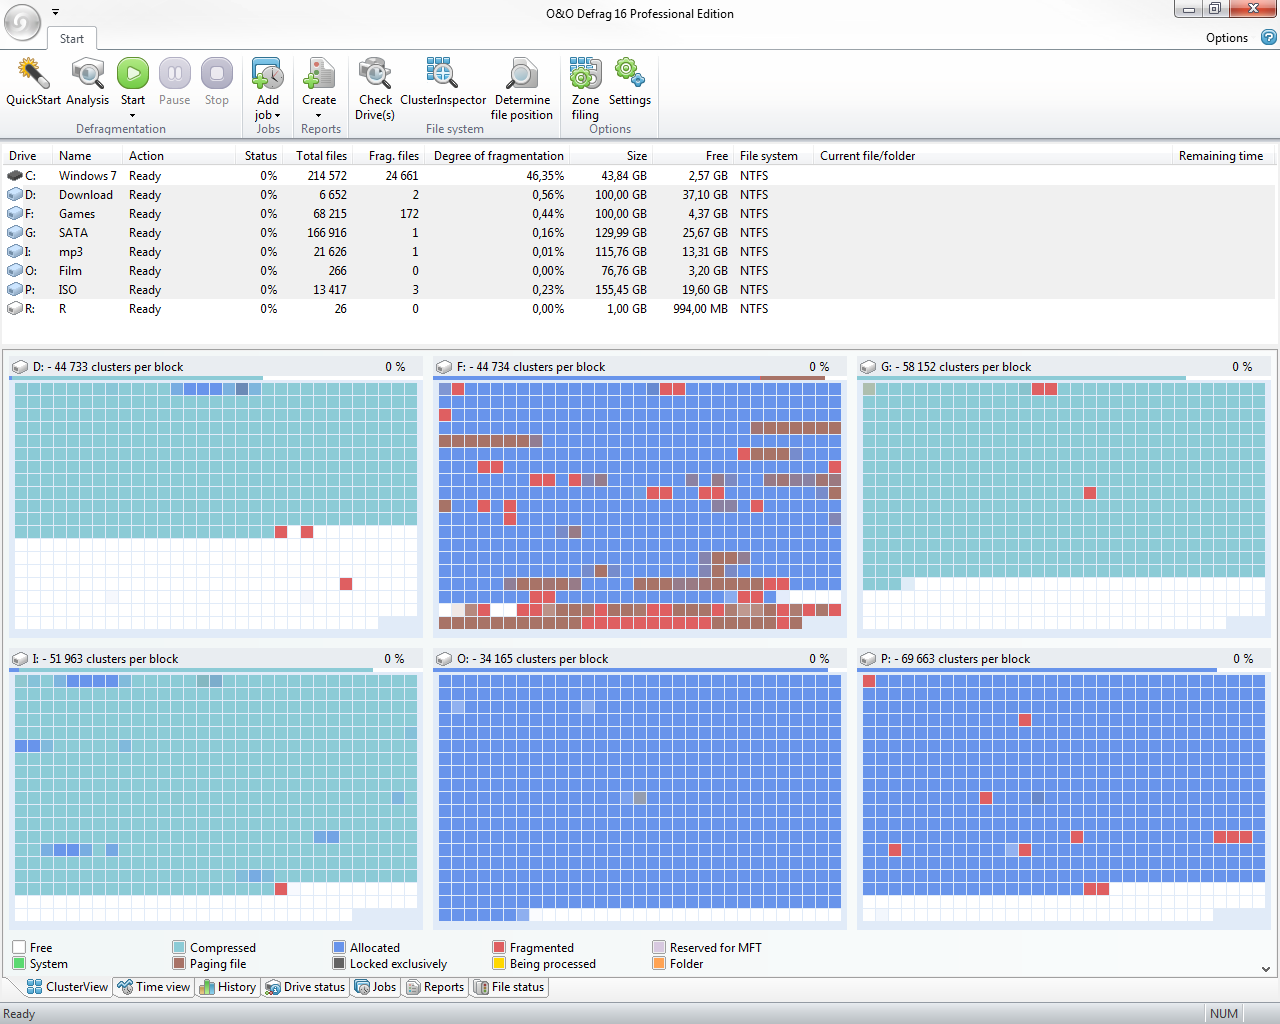Expand the legend panel chevron

[1266, 969]
